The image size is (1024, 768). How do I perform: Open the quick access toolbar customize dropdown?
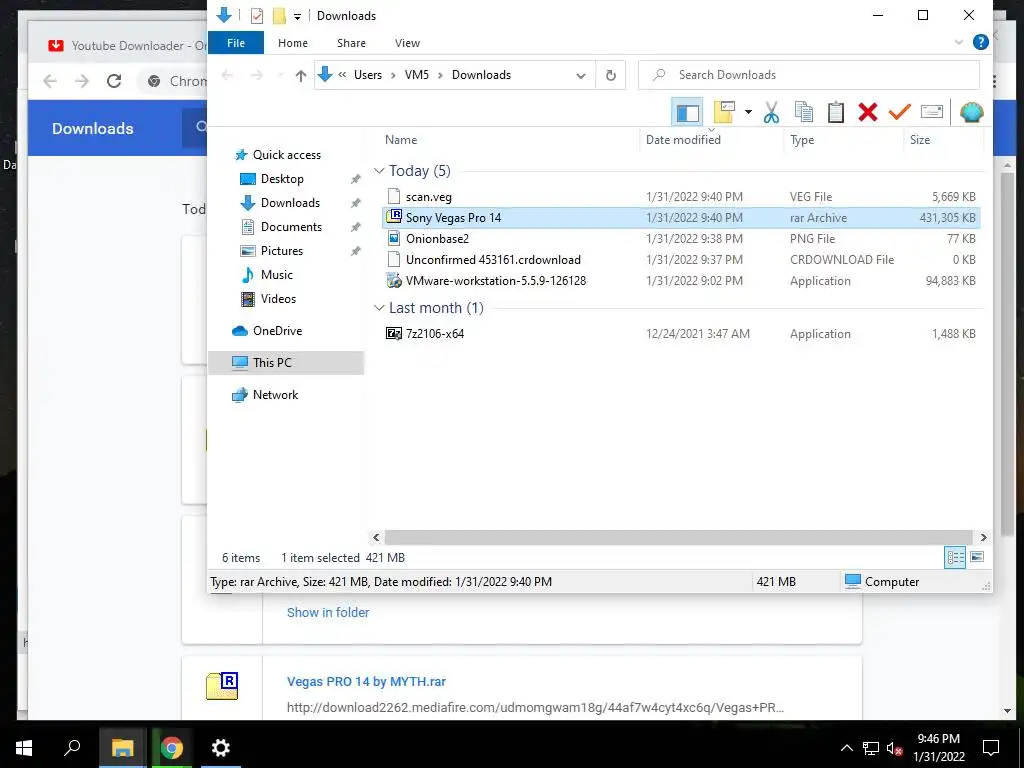(297, 16)
